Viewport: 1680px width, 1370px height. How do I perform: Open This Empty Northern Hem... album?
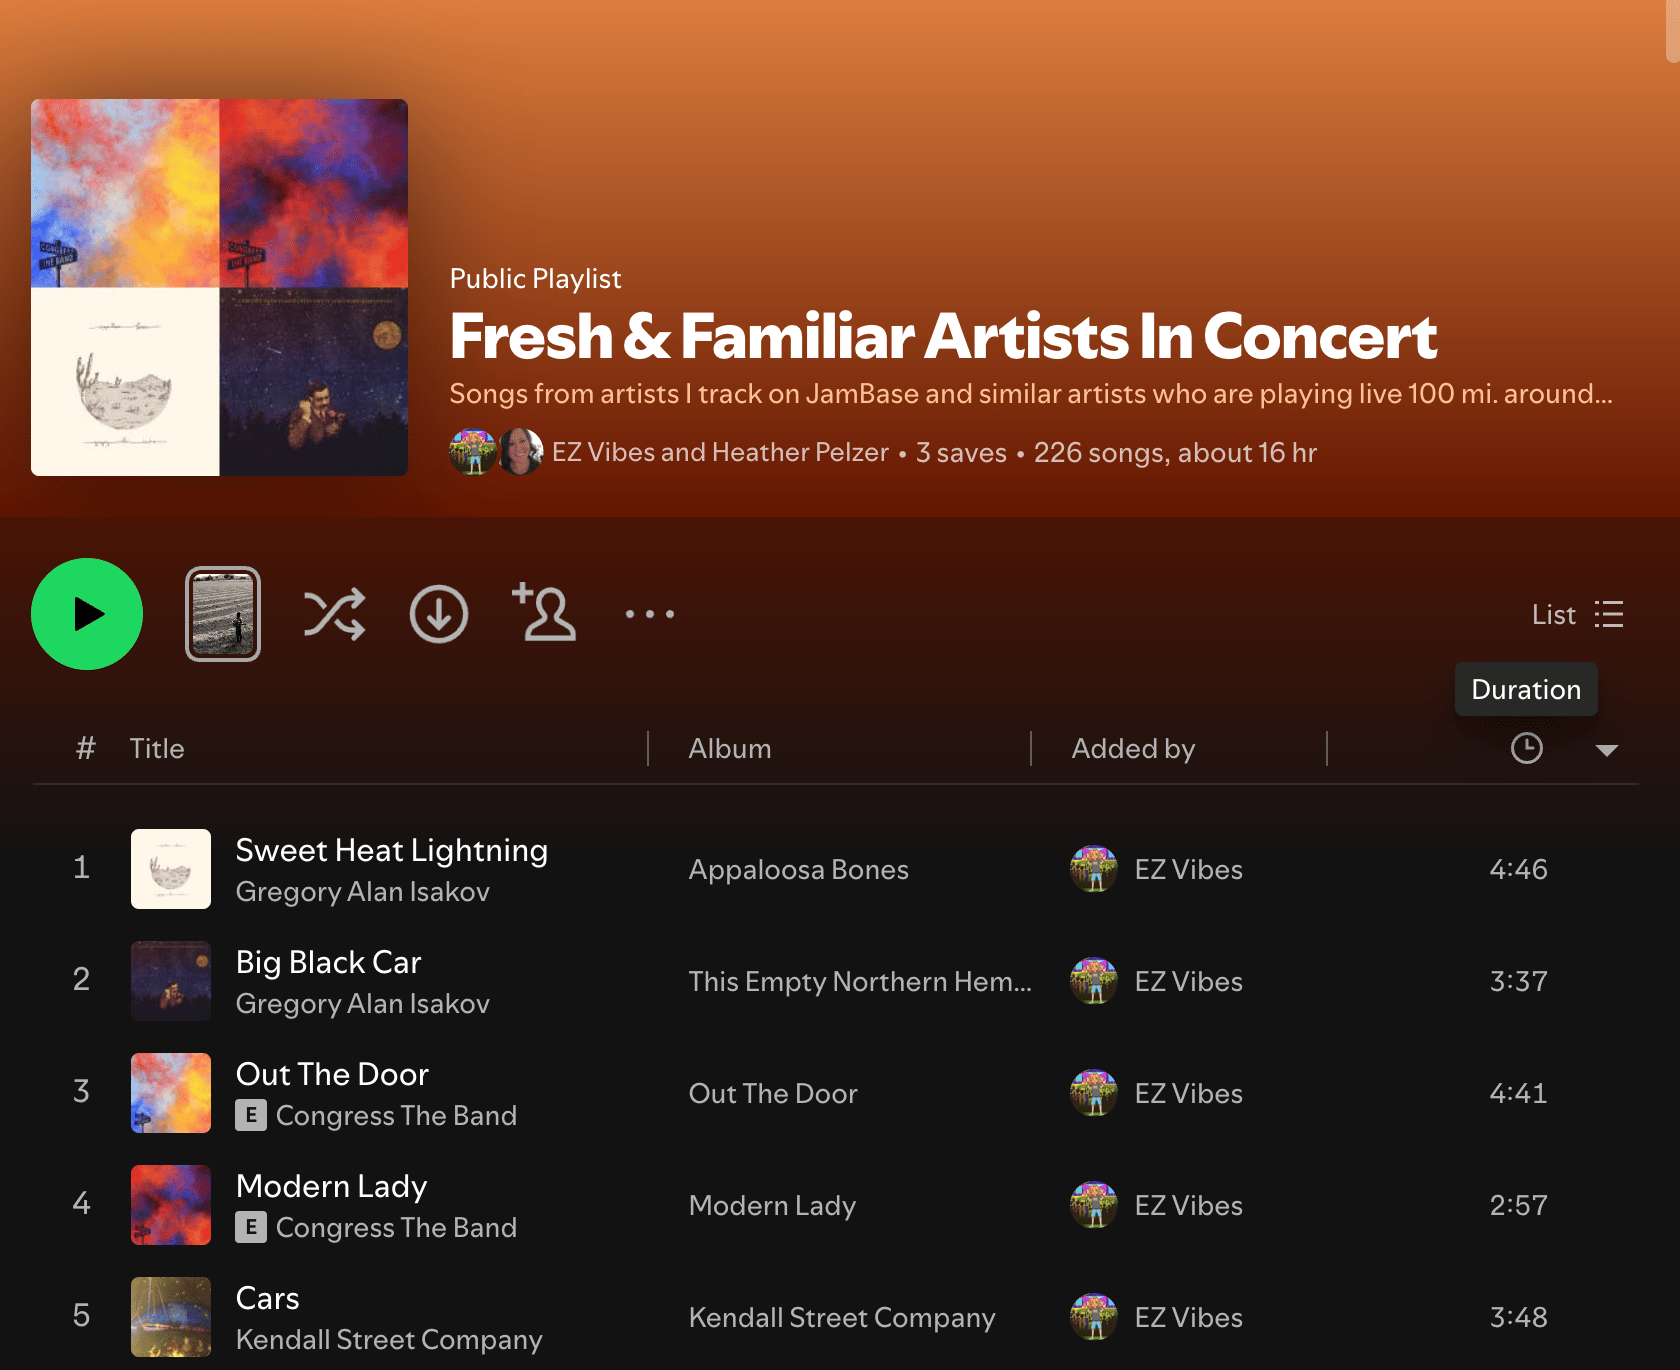860,982
